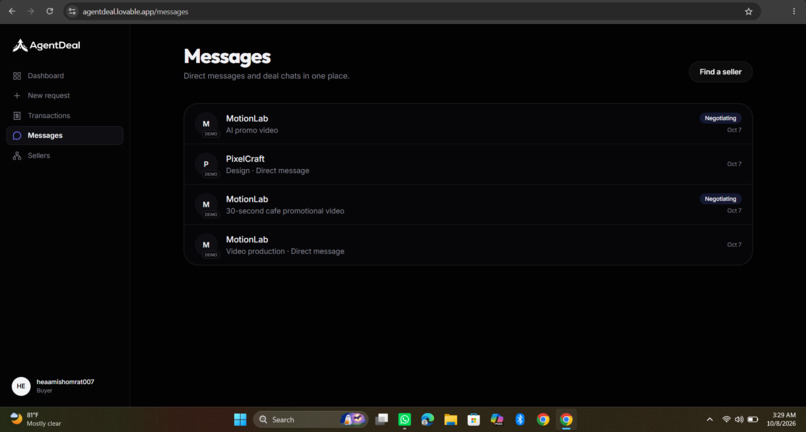Open MotionLab Video production direct message
The width and height of the screenshot is (806, 432).
point(468,245)
